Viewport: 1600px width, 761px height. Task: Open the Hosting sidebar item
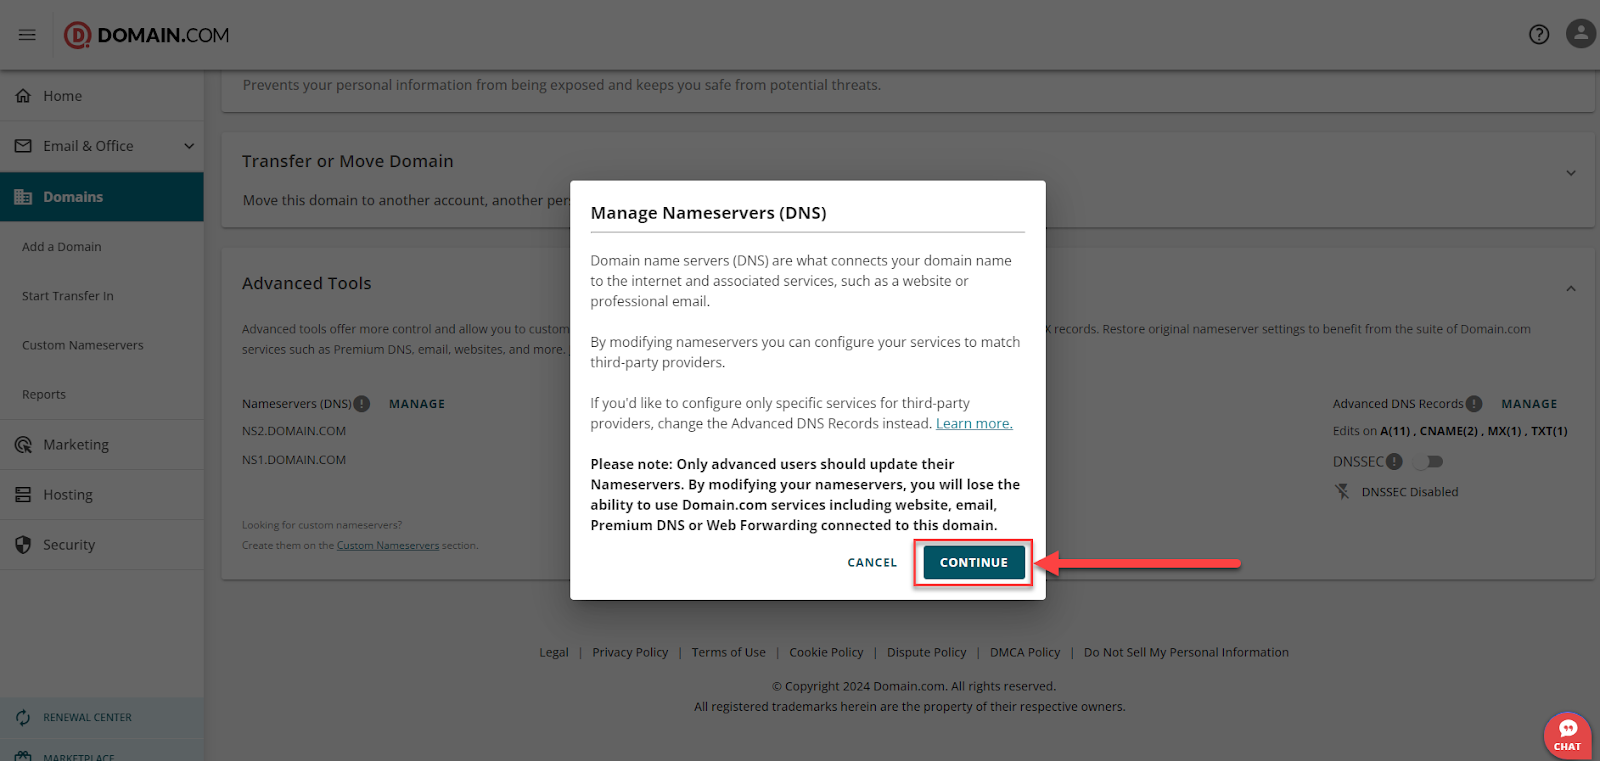102,495
